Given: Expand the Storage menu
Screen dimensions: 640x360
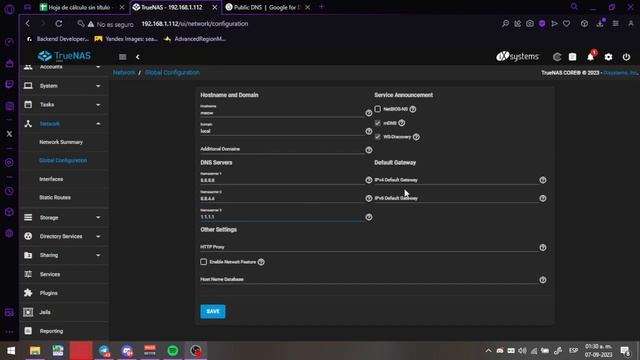Looking at the screenshot, I should tap(64, 218).
